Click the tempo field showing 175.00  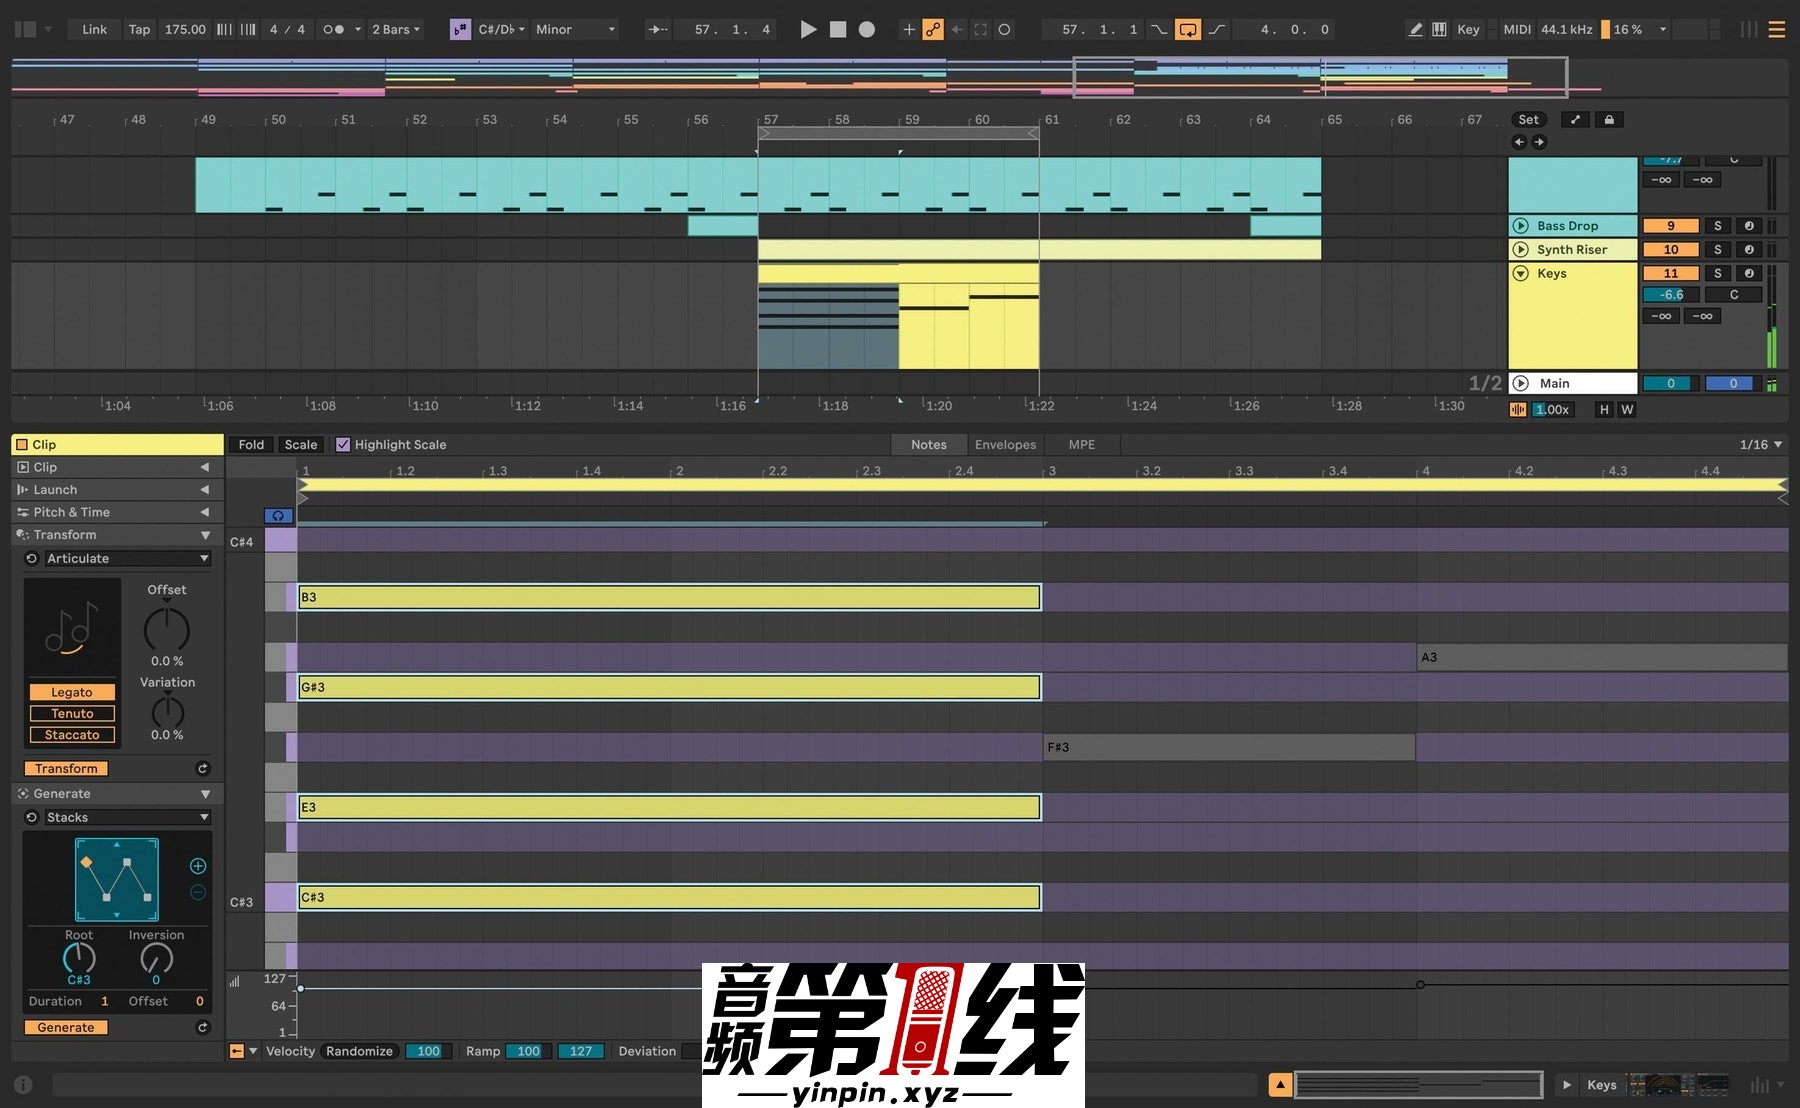[x=185, y=29]
